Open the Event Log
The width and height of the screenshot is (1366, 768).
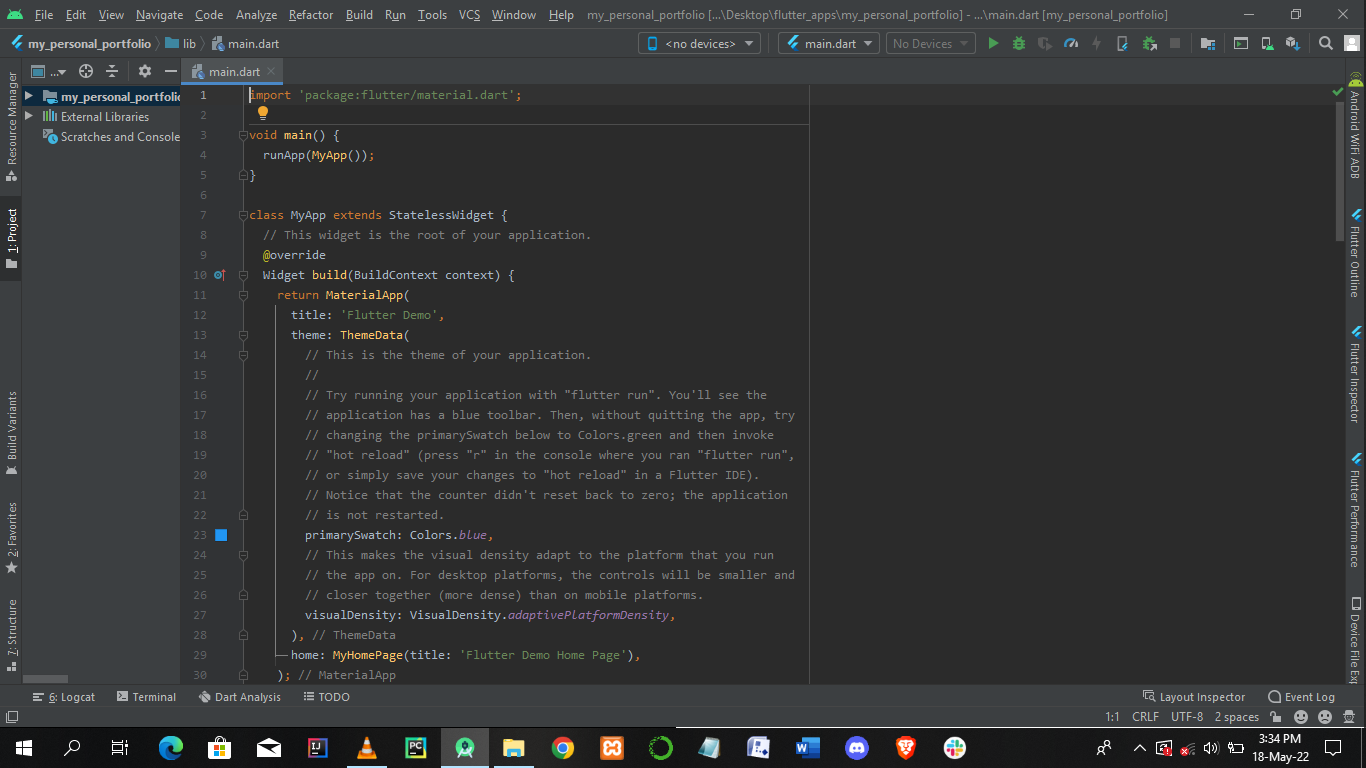click(x=1301, y=697)
